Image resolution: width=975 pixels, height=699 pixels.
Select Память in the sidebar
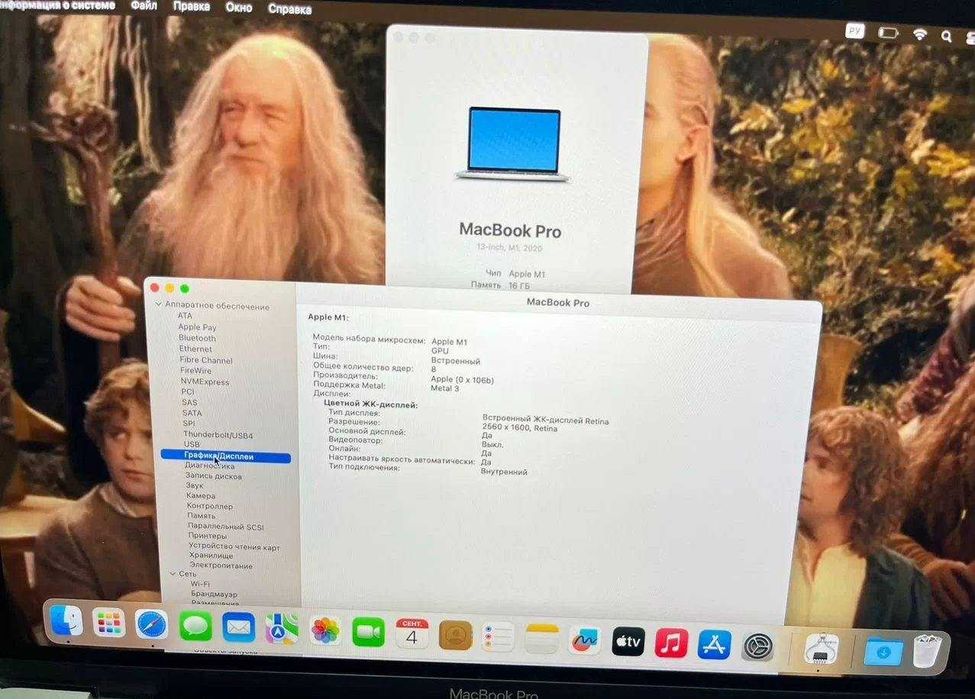point(201,516)
